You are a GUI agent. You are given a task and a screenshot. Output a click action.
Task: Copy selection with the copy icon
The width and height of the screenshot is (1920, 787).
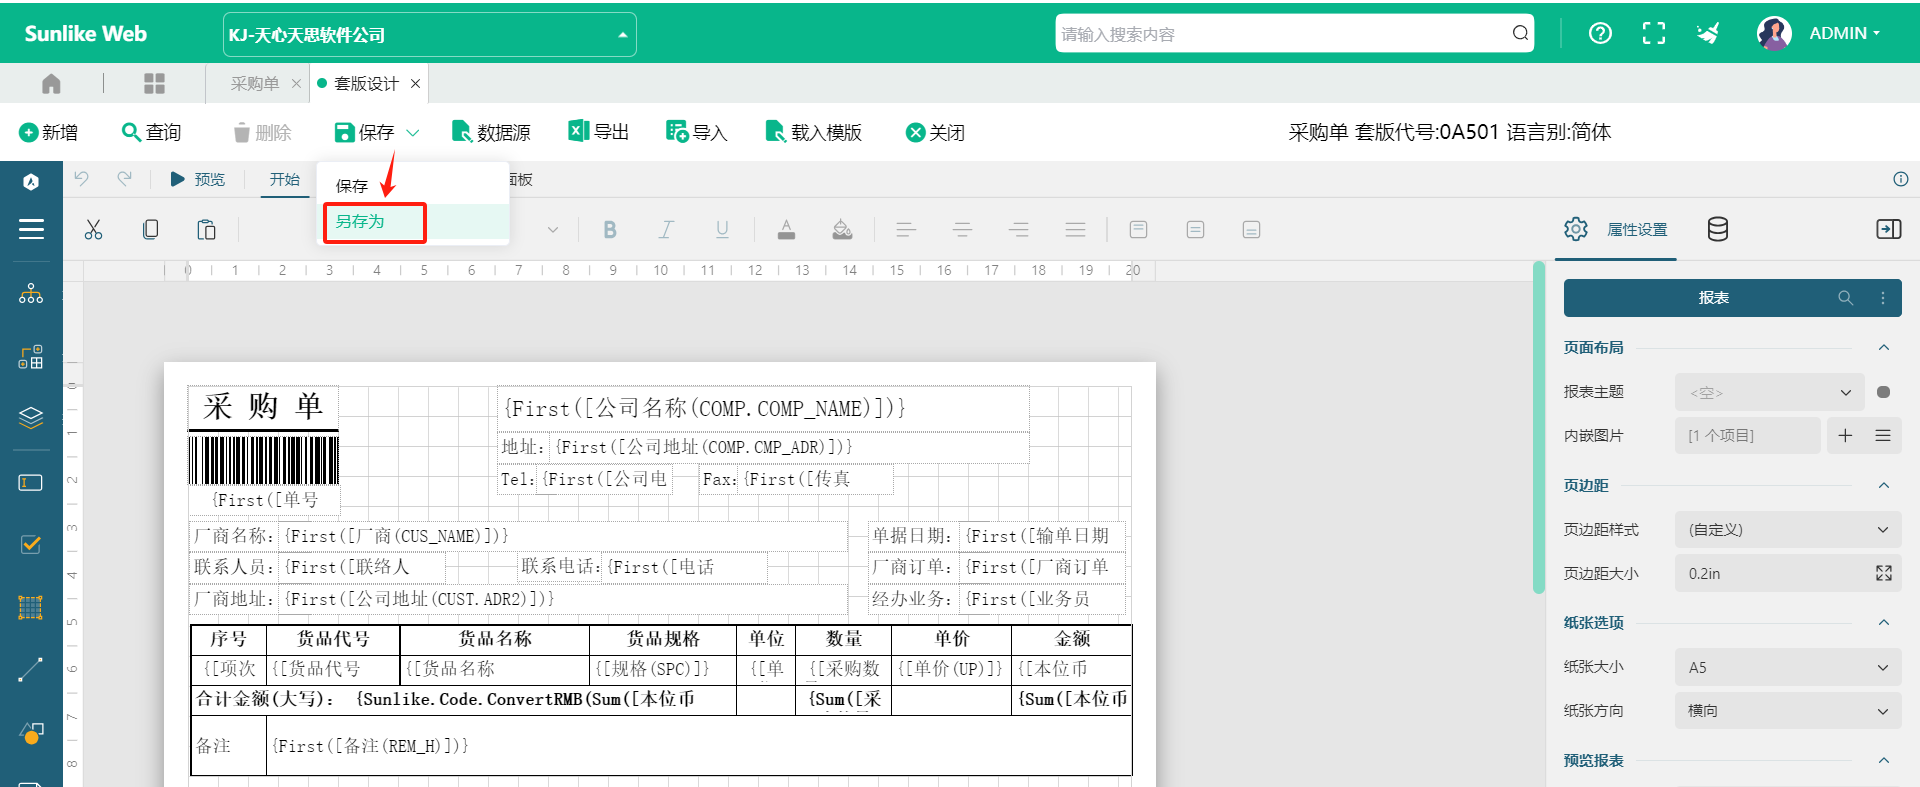point(150,230)
